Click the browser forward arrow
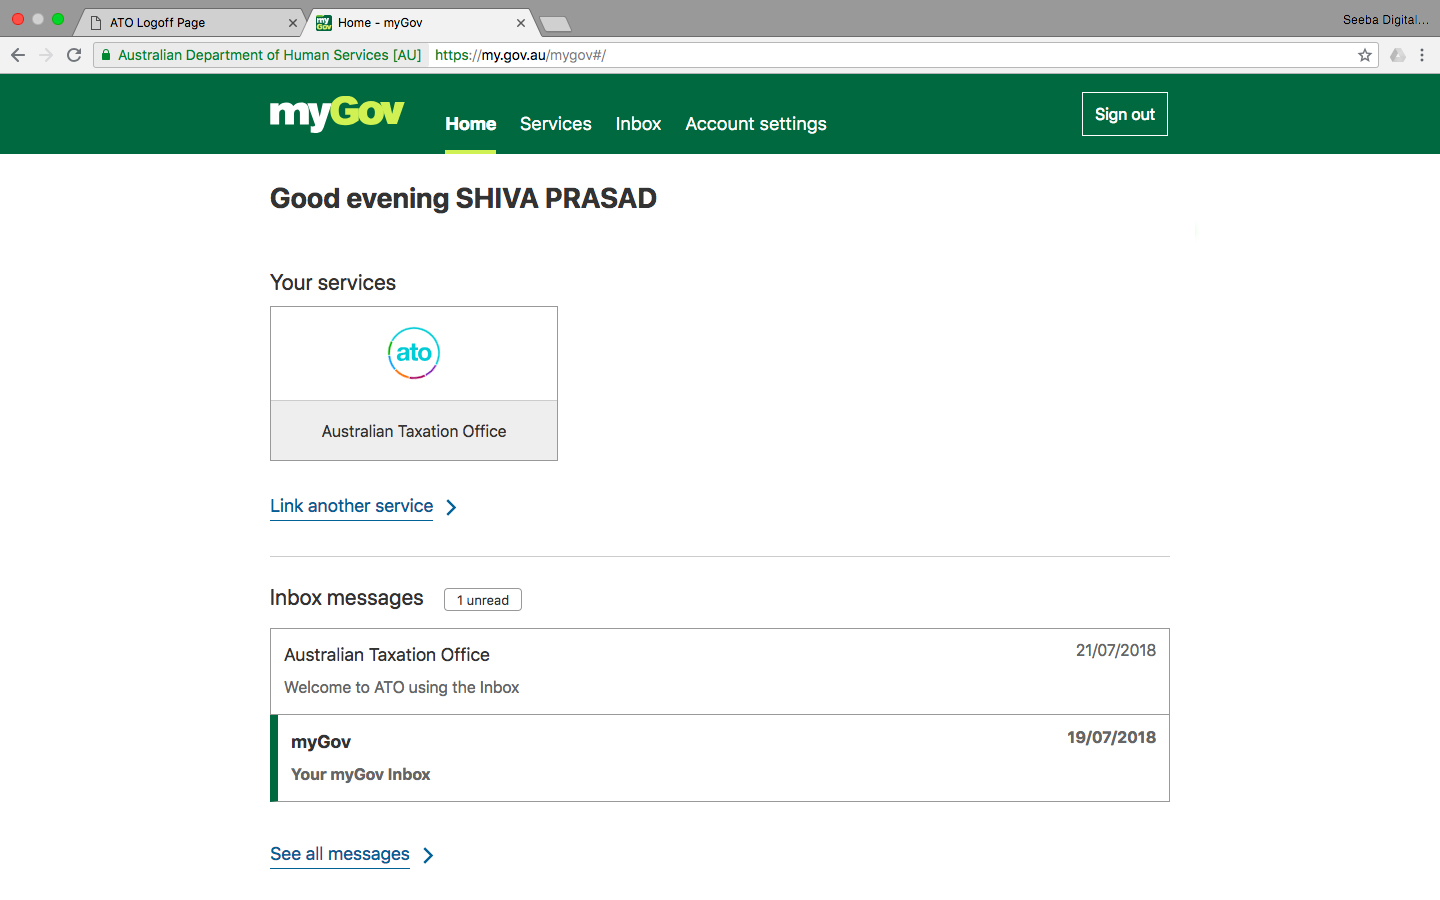1440x900 pixels. pyautogui.click(x=46, y=55)
